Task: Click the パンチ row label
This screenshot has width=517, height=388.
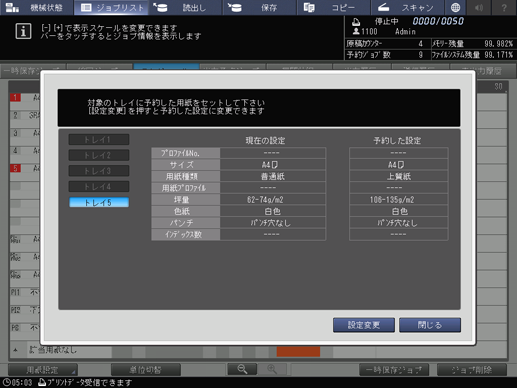Action: [x=186, y=223]
